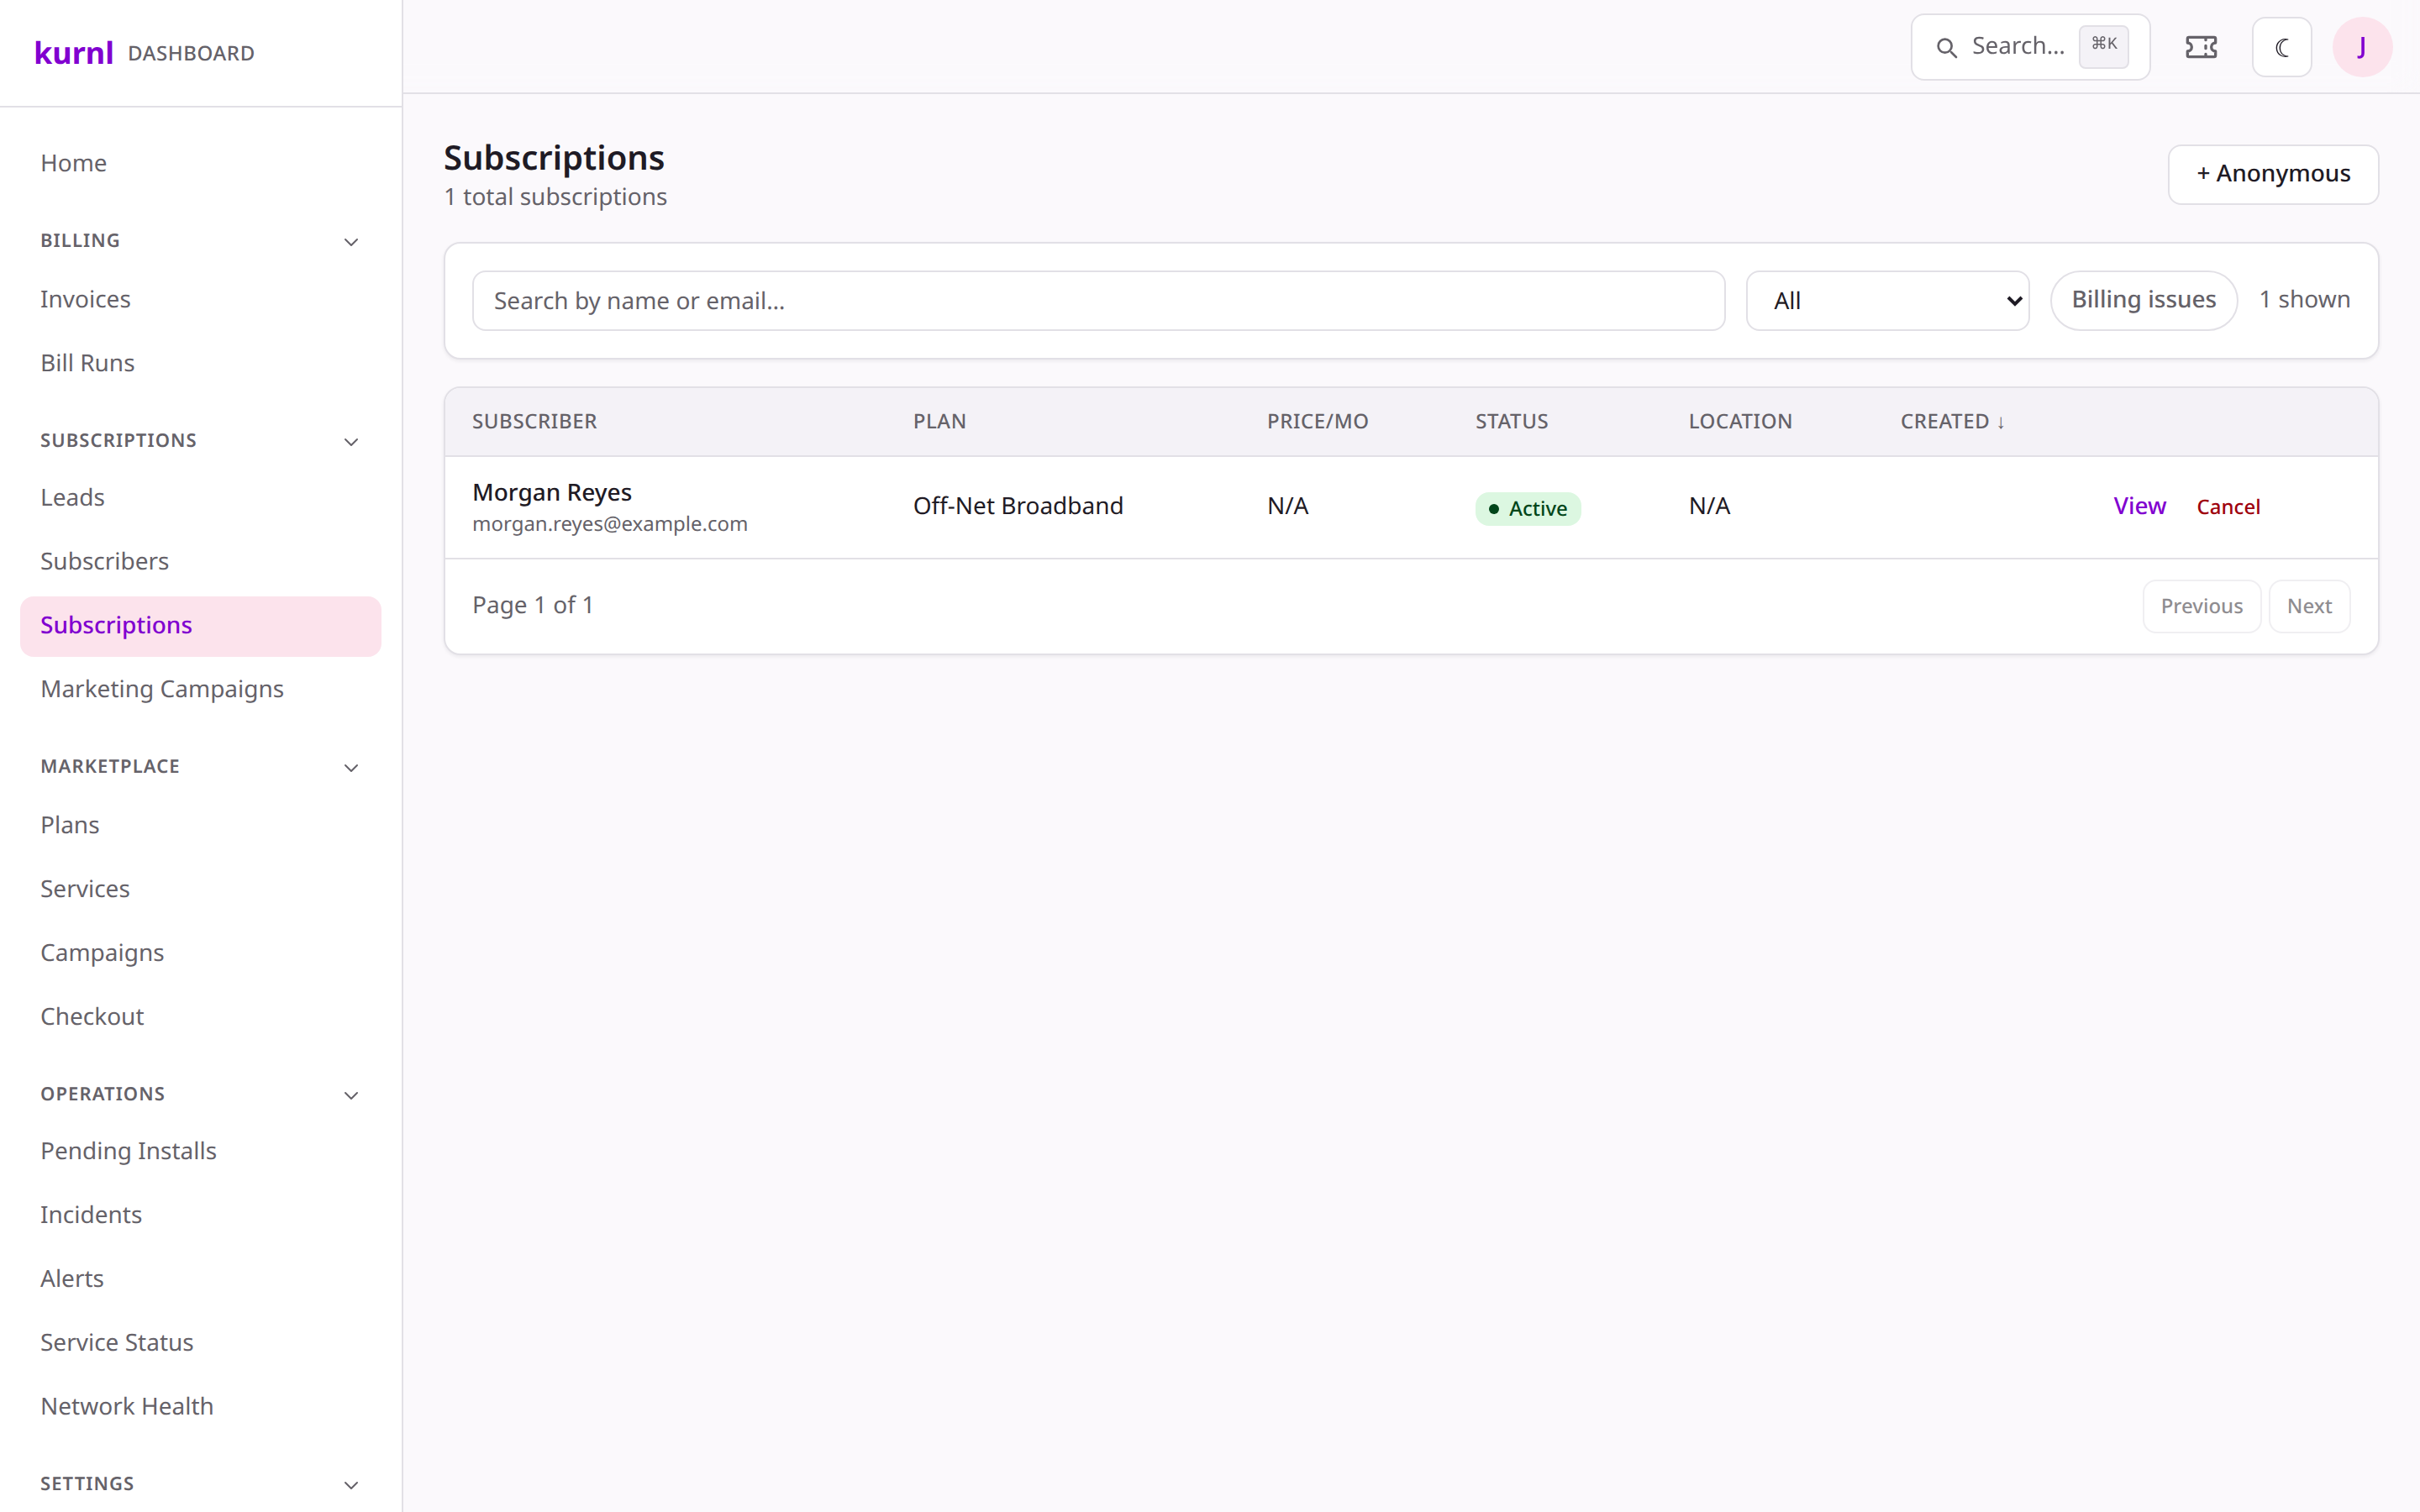Screen dimensions: 2420x1512
Task: Click the + Anonymous button
Action: pyautogui.click(x=2272, y=174)
